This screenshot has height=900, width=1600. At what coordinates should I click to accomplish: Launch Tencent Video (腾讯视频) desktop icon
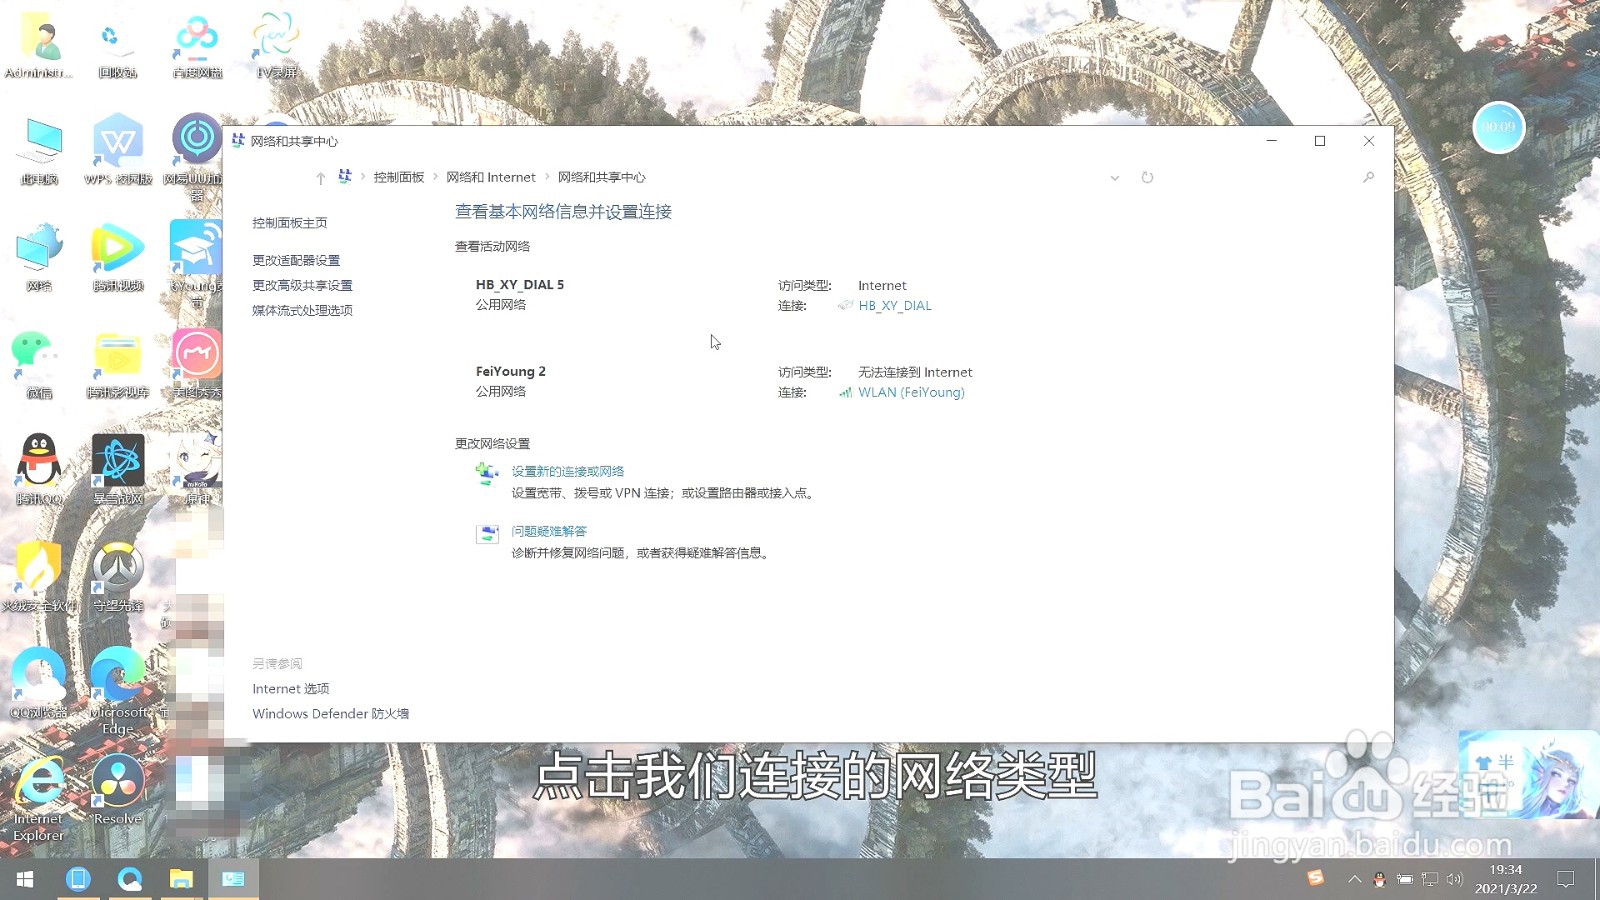click(118, 256)
